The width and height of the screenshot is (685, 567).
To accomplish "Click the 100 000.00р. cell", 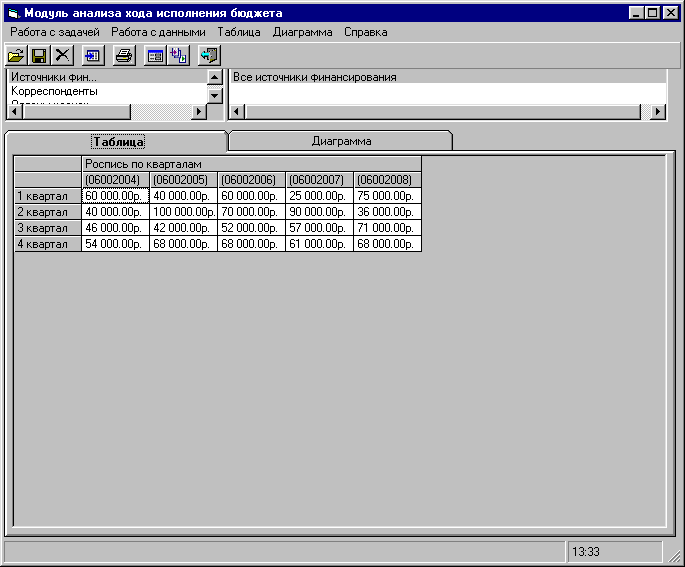I will [x=183, y=212].
